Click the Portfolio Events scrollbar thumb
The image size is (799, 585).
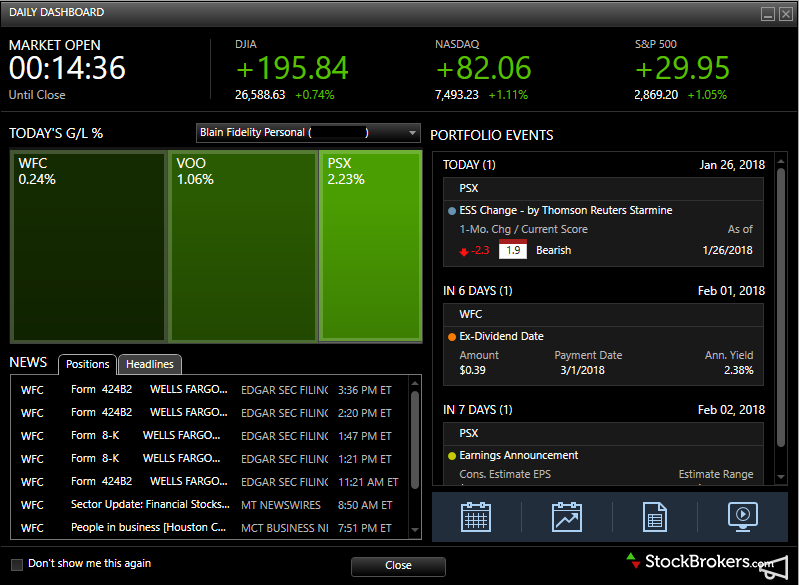pos(781,308)
